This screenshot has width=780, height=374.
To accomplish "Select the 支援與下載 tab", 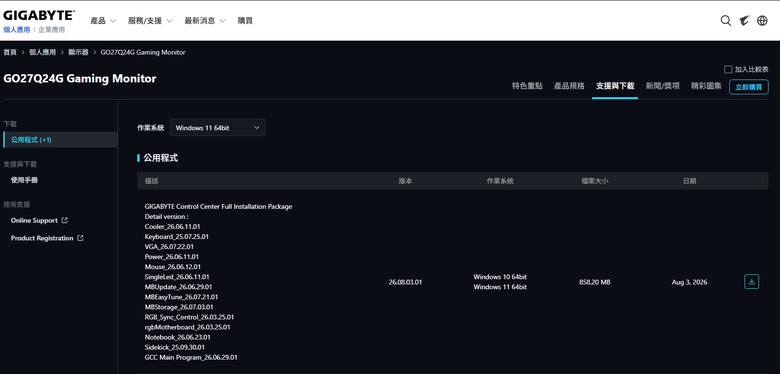I will pyautogui.click(x=615, y=86).
